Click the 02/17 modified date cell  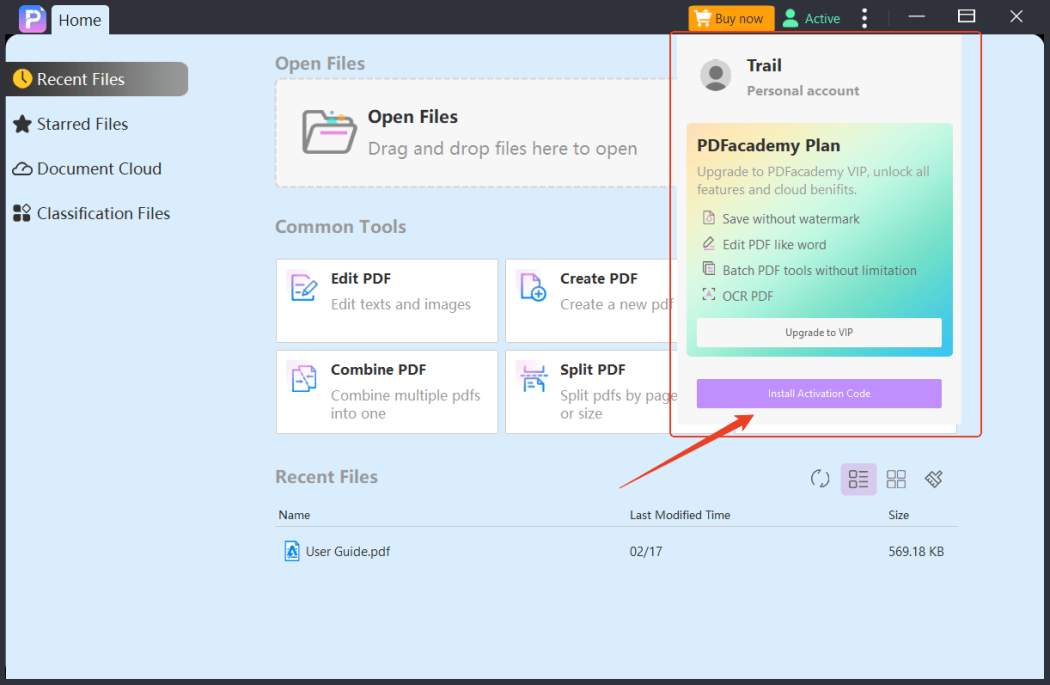point(646,552)
